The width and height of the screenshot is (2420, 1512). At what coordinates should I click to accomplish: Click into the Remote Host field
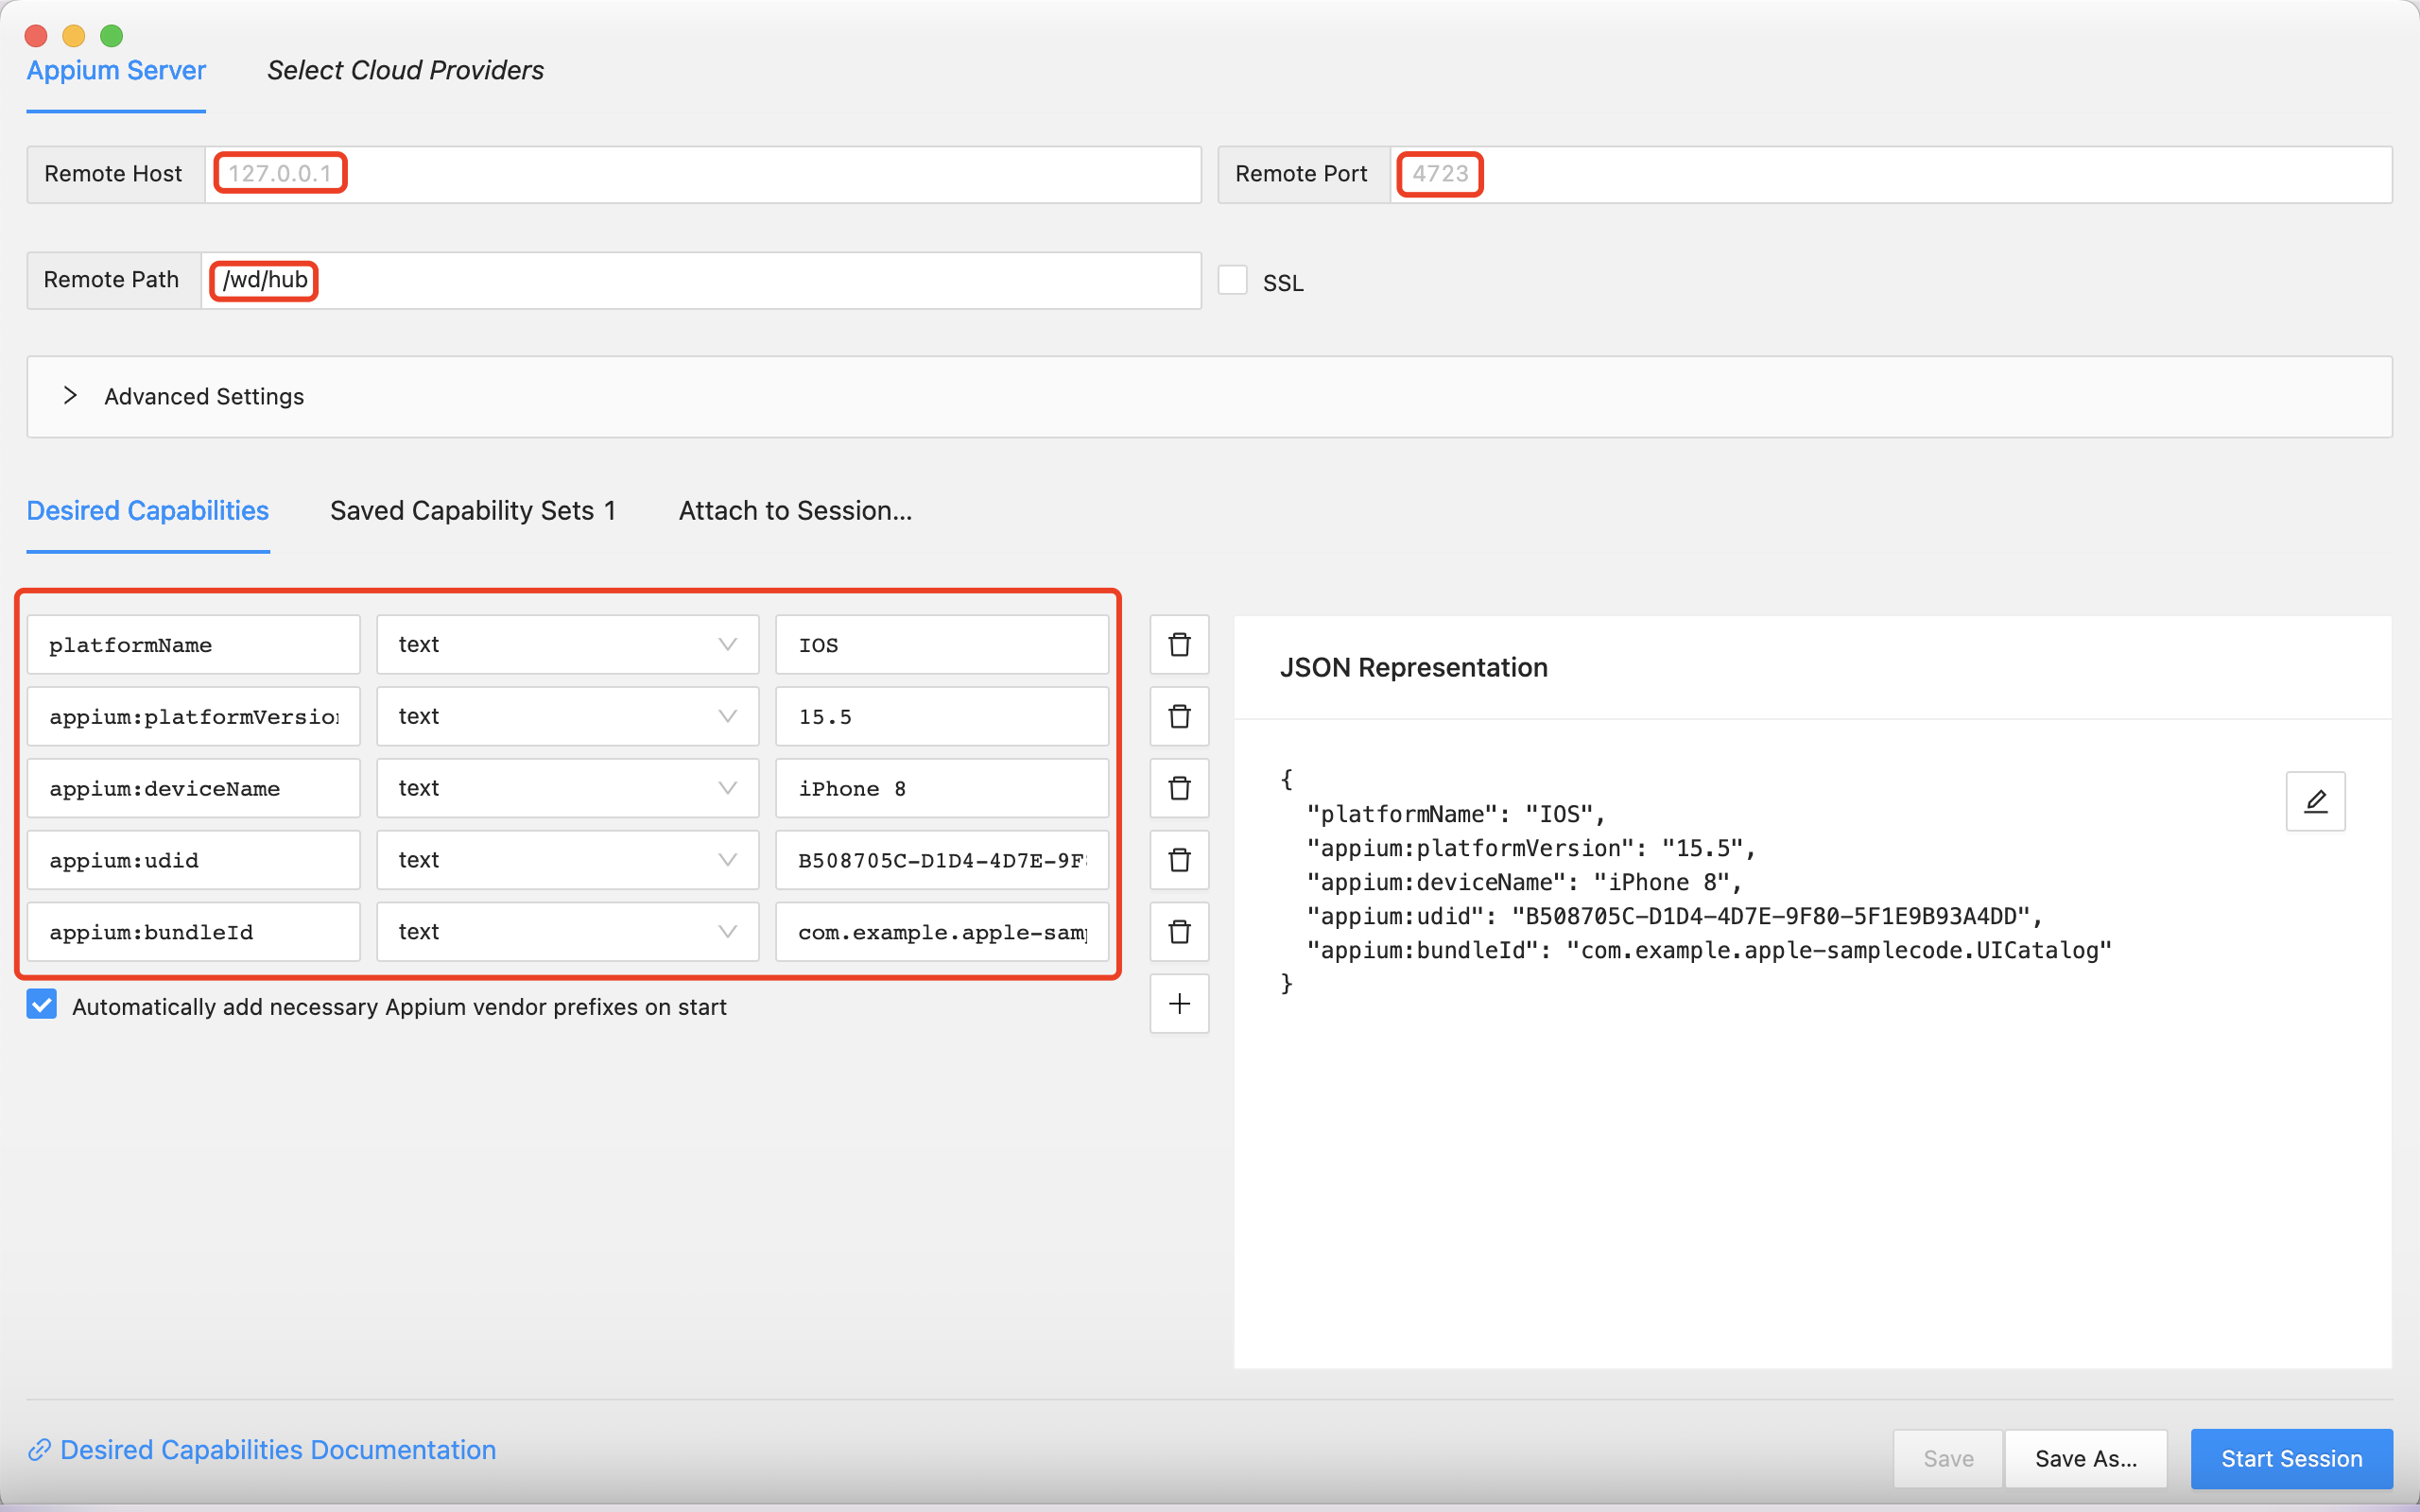700,174
